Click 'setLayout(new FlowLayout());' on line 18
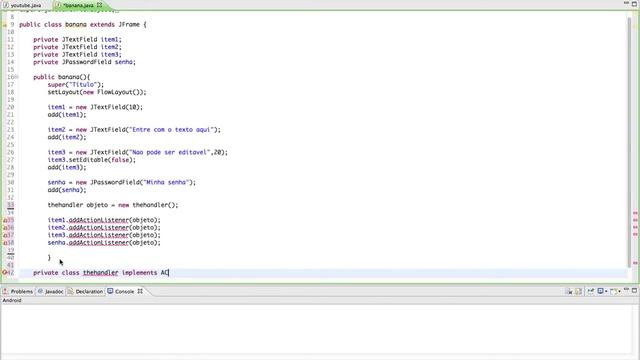 point(97,92)
